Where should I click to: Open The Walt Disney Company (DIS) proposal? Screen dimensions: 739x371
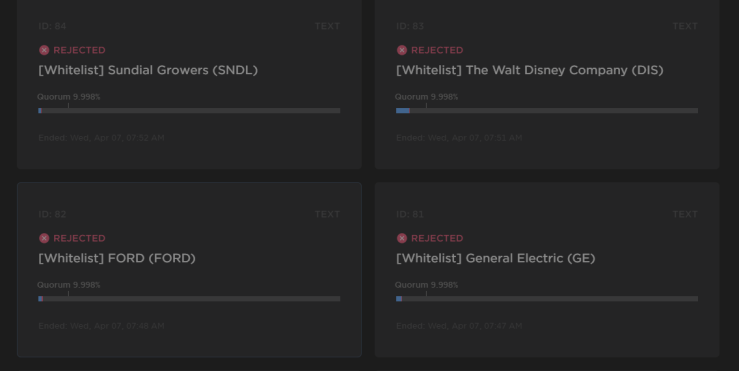tap(530, 70)
